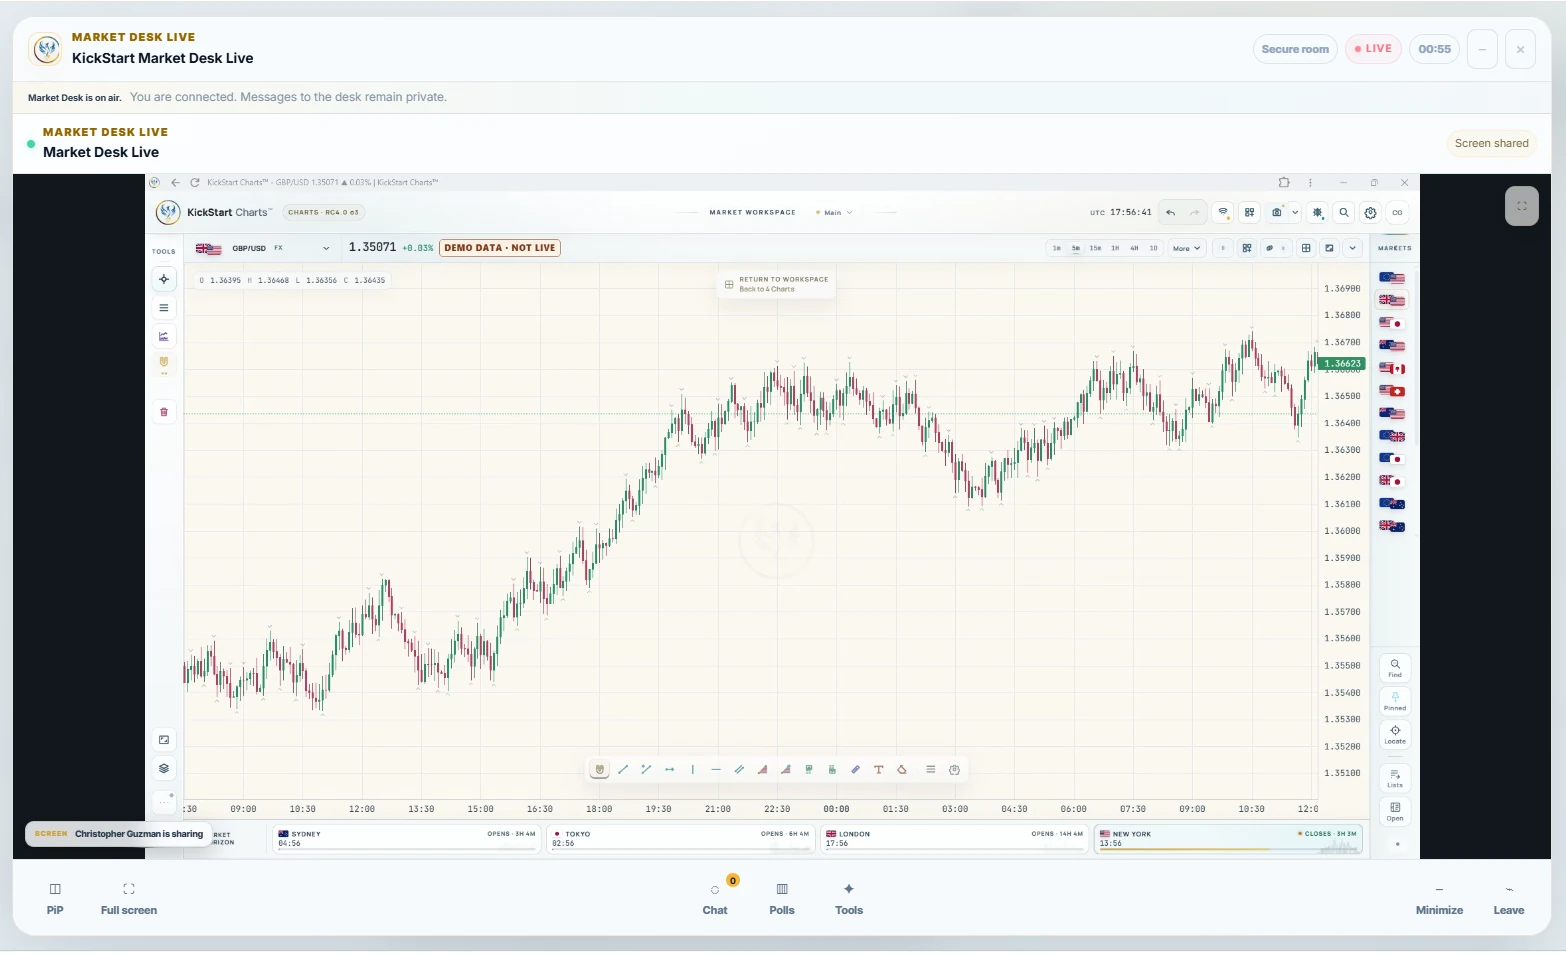The height and width of the screenshot is (954, 1566).
Task: Click the London session card
Action: point(954,839)
